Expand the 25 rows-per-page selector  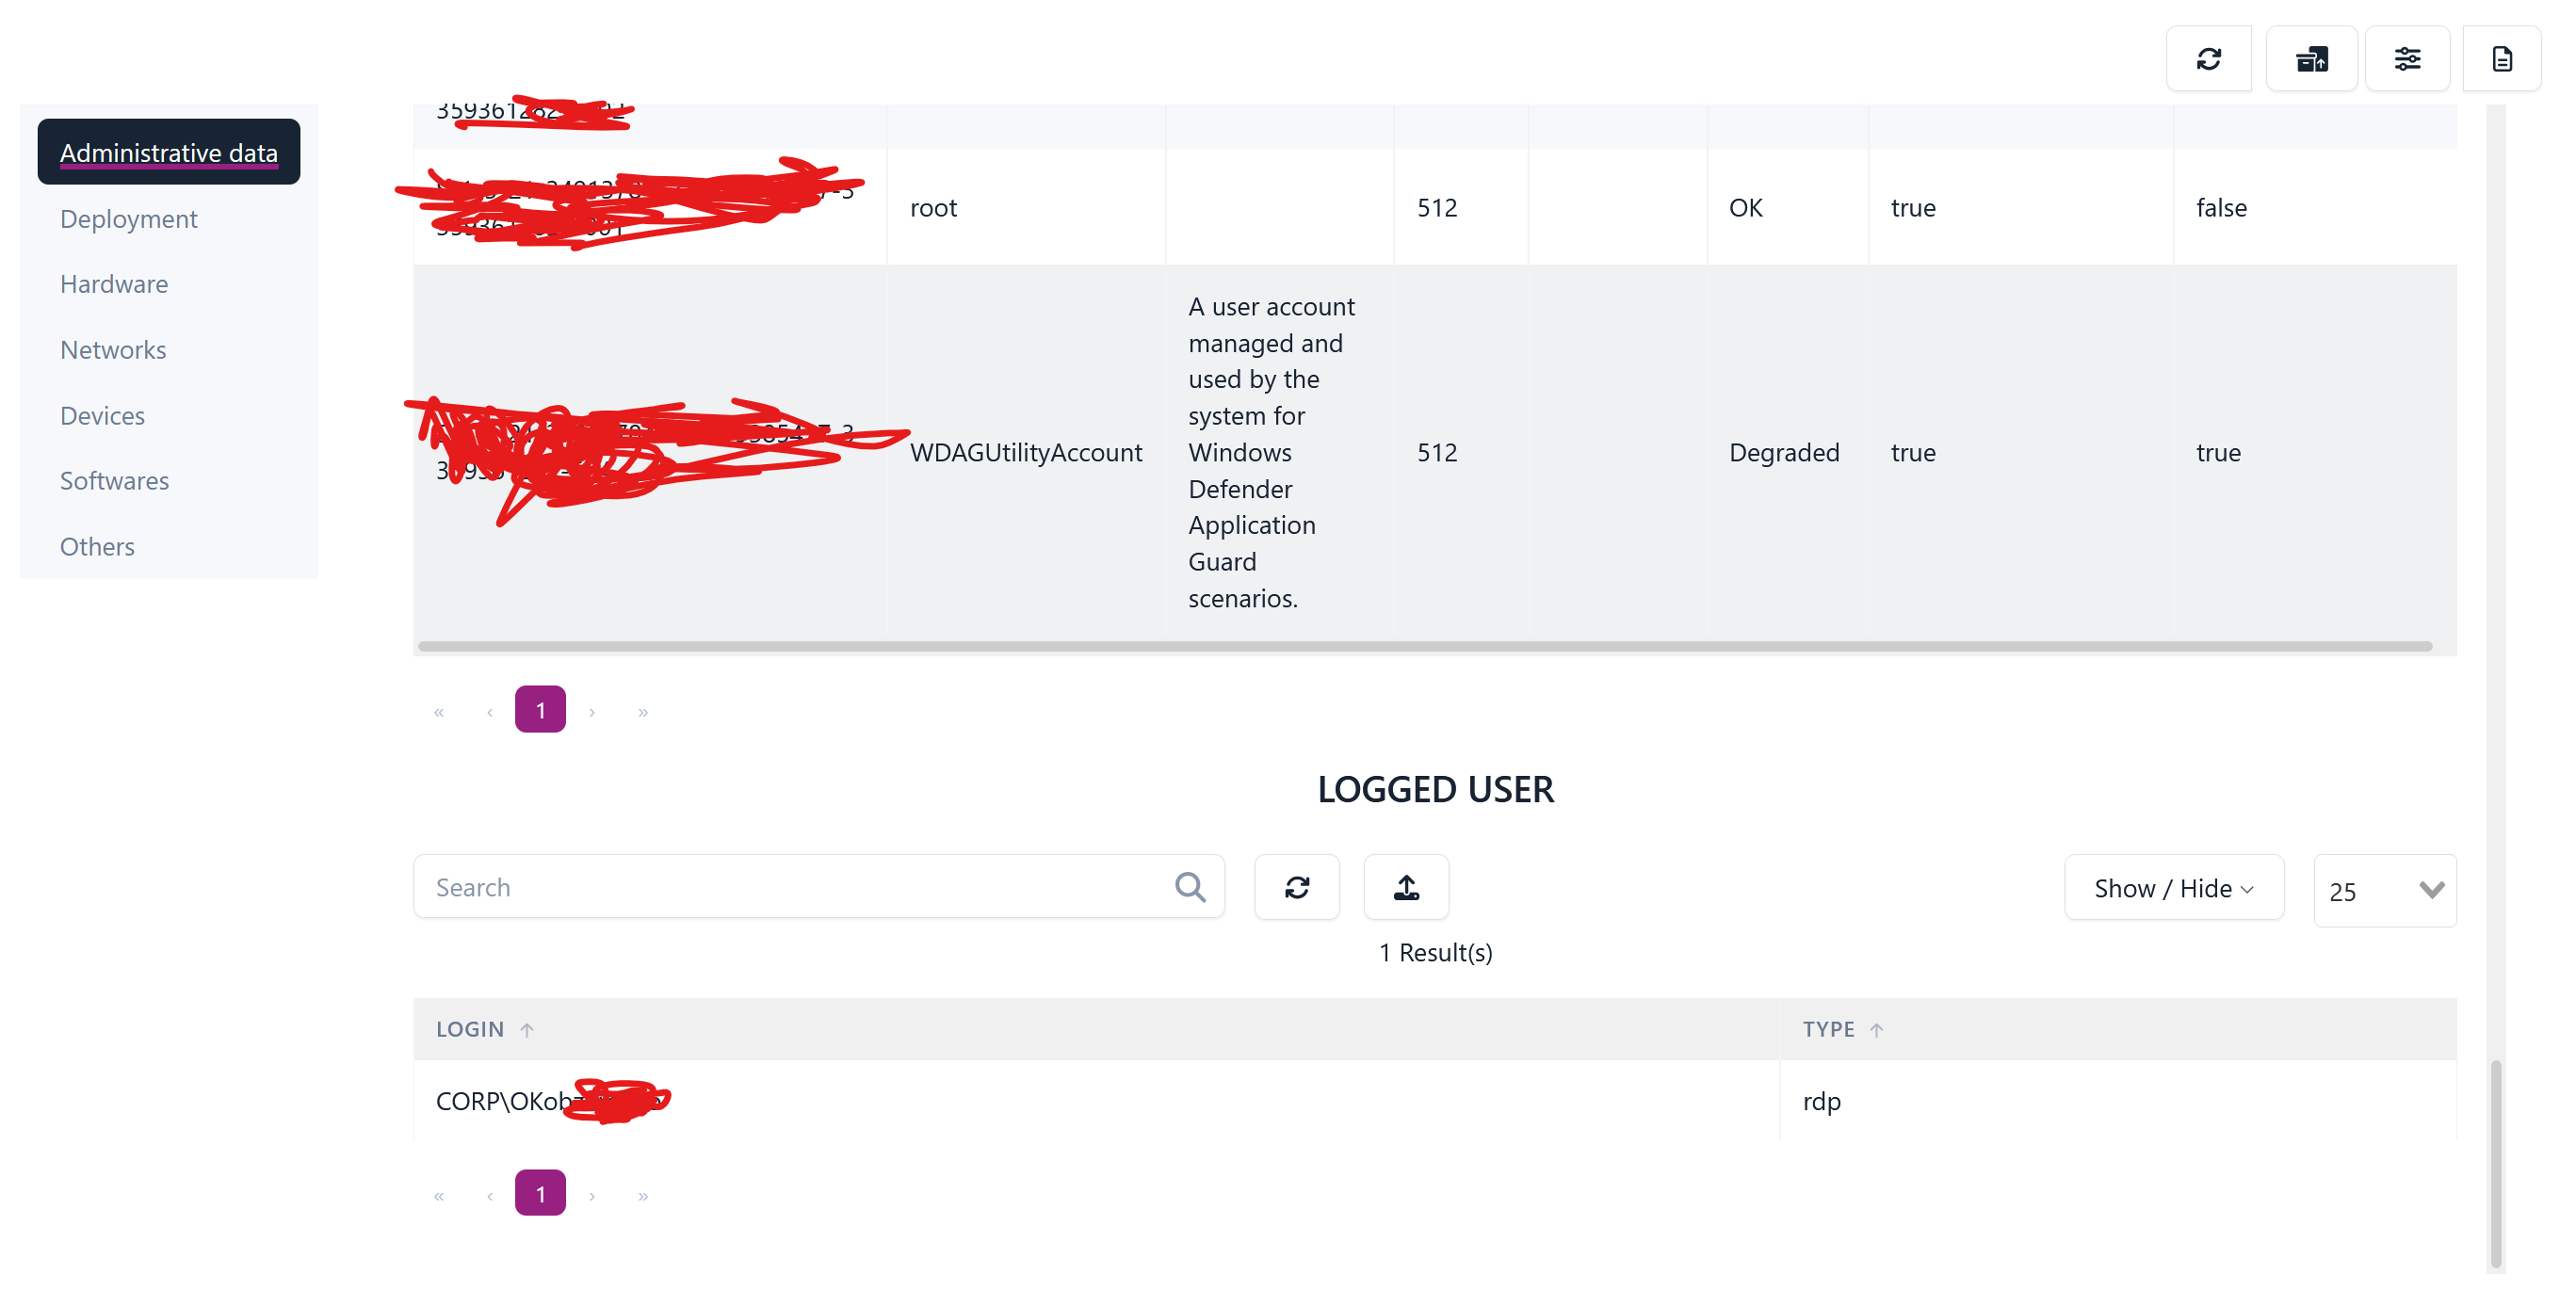click(2385, 890)
